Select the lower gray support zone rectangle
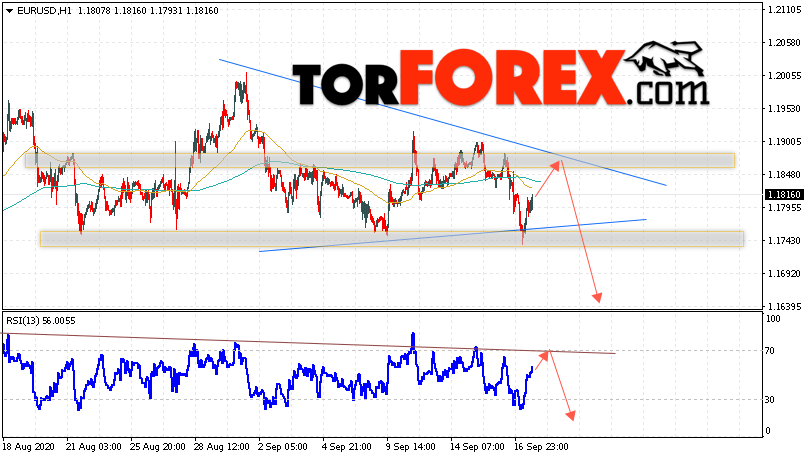 (x=392, y=239)
